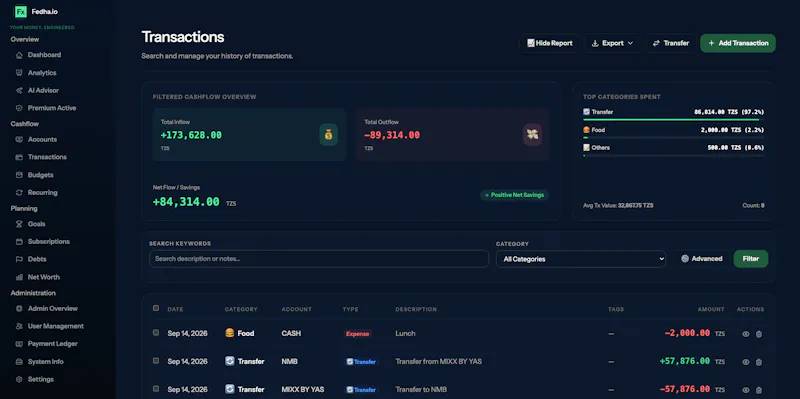Delete the Lunch transaction via trash icon
This screenshot has height=399, width=800.
pyautogui.click(x=759, y=334)
